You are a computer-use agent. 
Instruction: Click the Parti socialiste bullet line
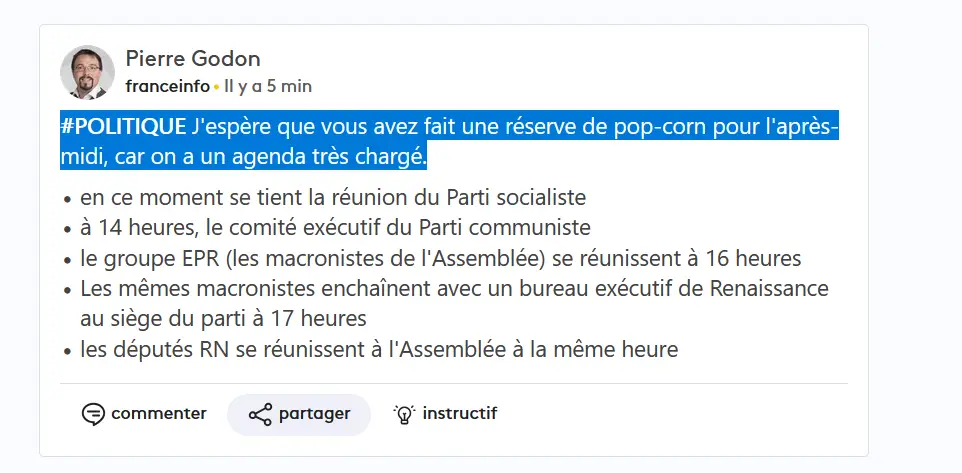pyautogui.click(x=332, y=196)
